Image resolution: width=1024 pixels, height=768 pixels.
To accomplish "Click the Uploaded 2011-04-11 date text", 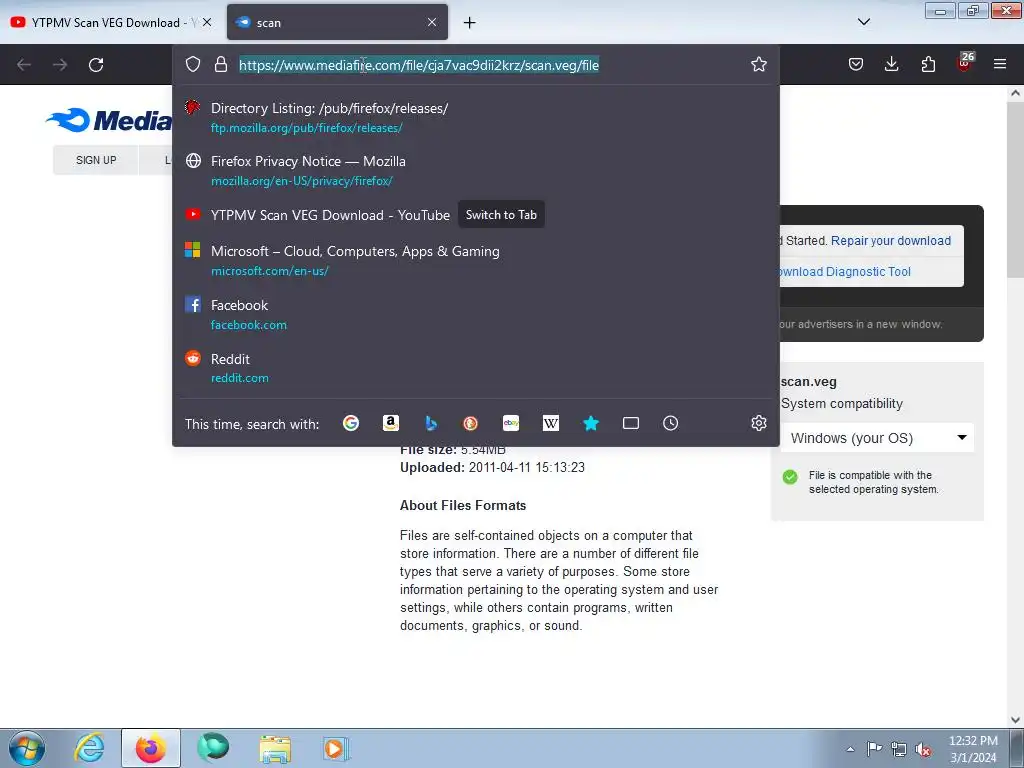I will [x=492, y=468].
